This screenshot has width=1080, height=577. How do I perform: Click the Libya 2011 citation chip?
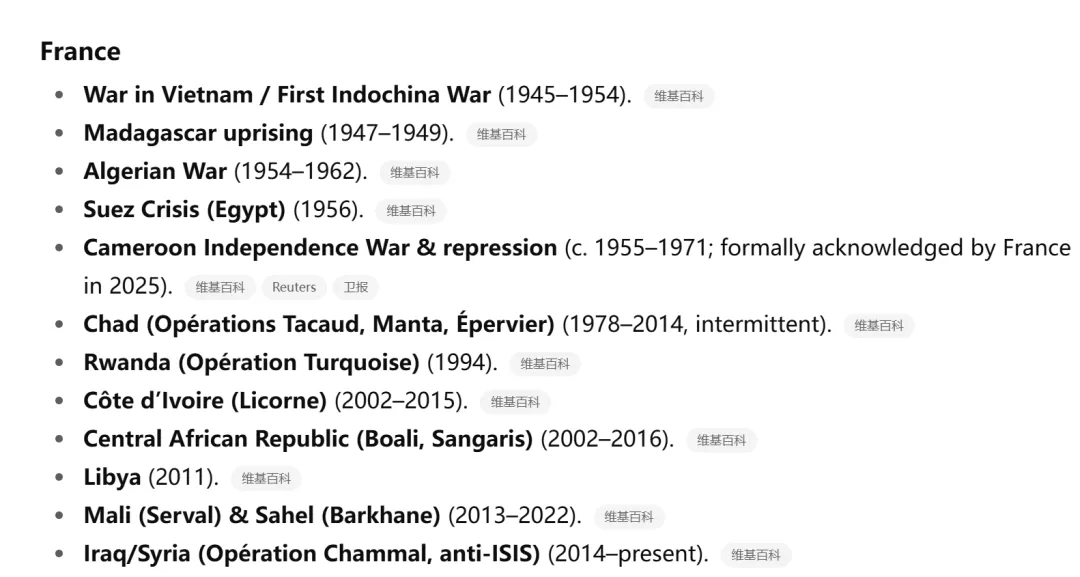click(266, 479)
